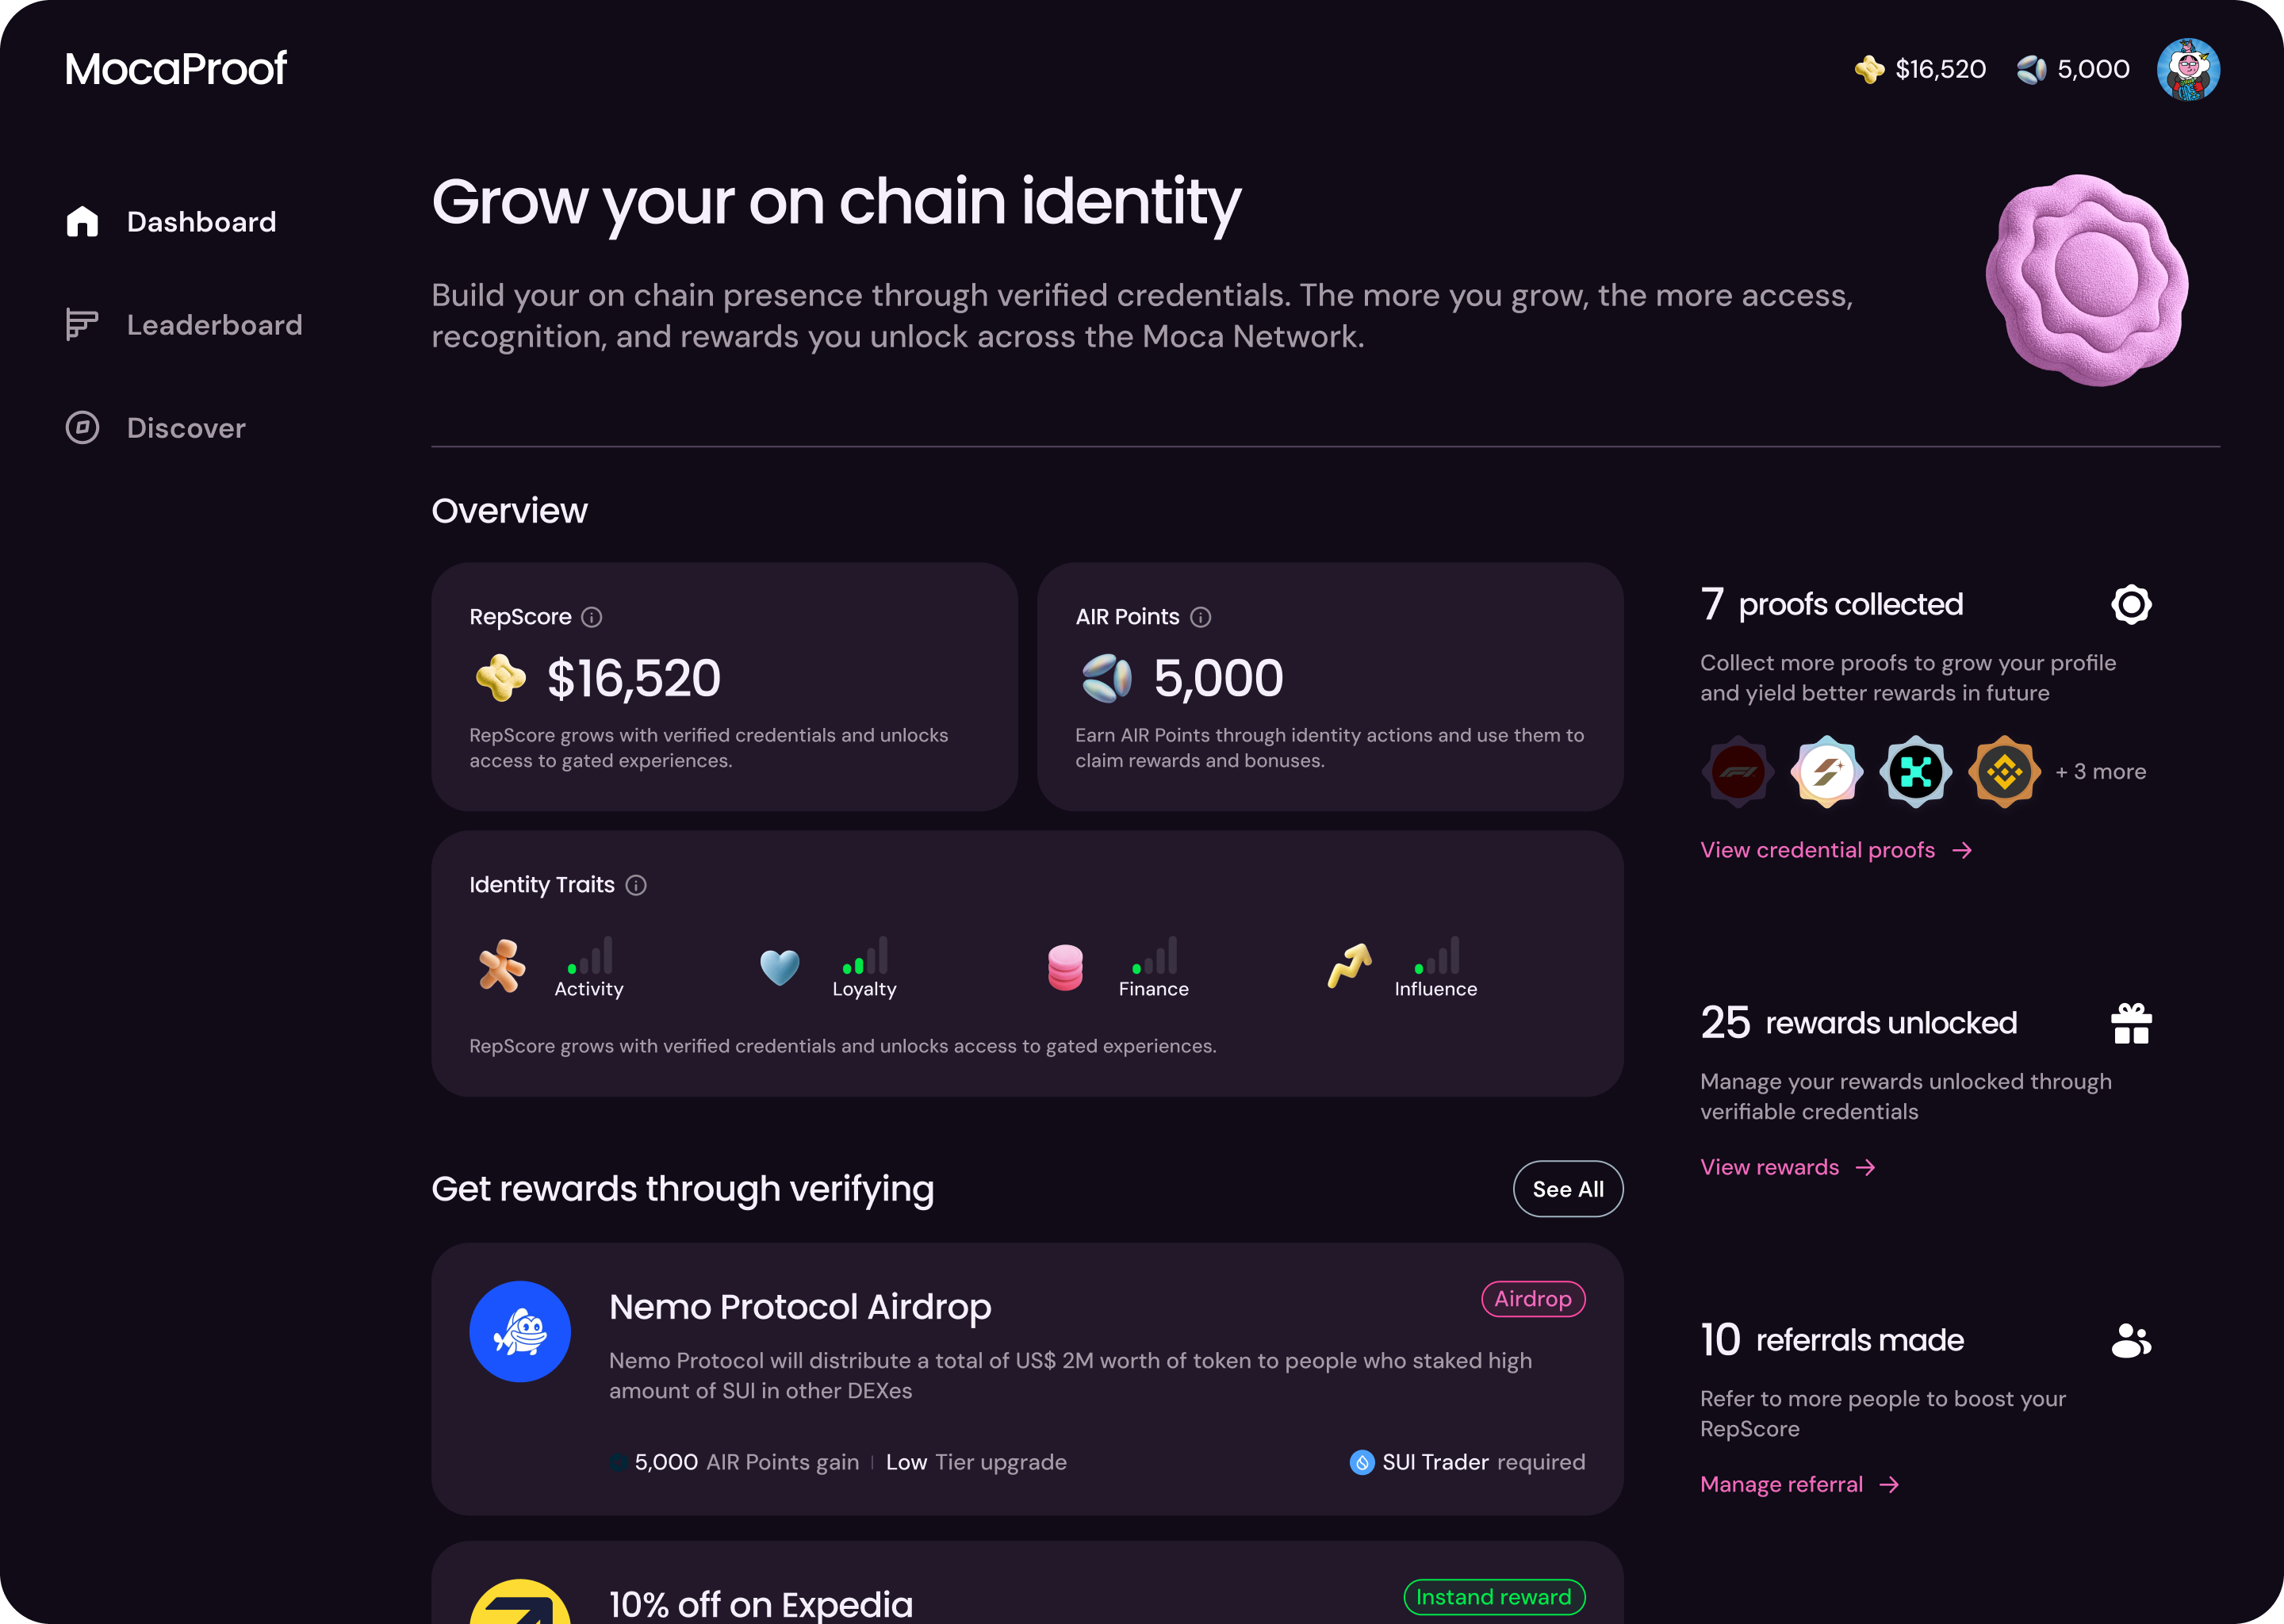Select the Leaderboard icon in the sidebar
The width and height of the screenshot is (2284, 1624).
click(83, 324)
